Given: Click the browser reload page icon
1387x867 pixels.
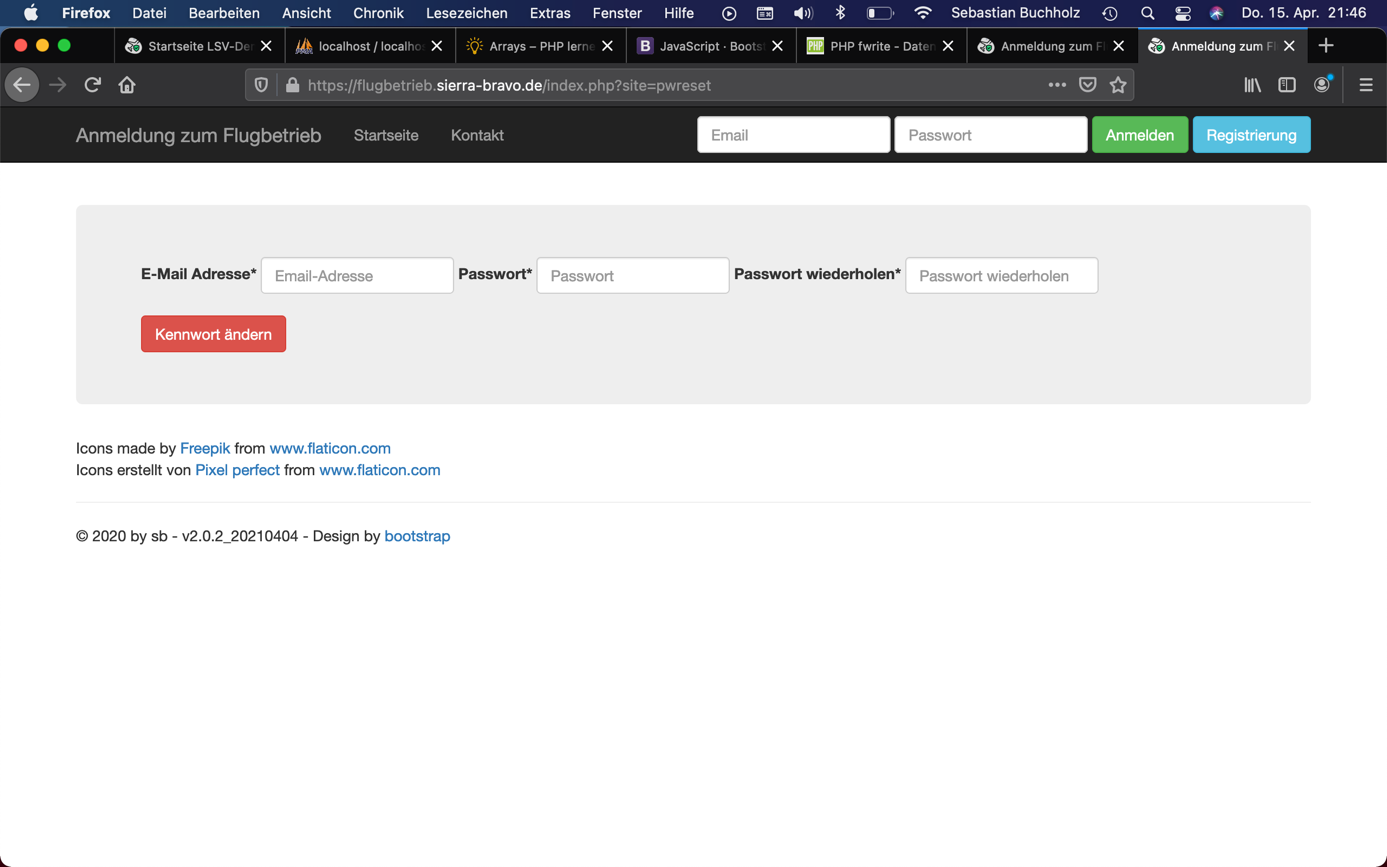Looking at the screenshot, I should (93, 85).
